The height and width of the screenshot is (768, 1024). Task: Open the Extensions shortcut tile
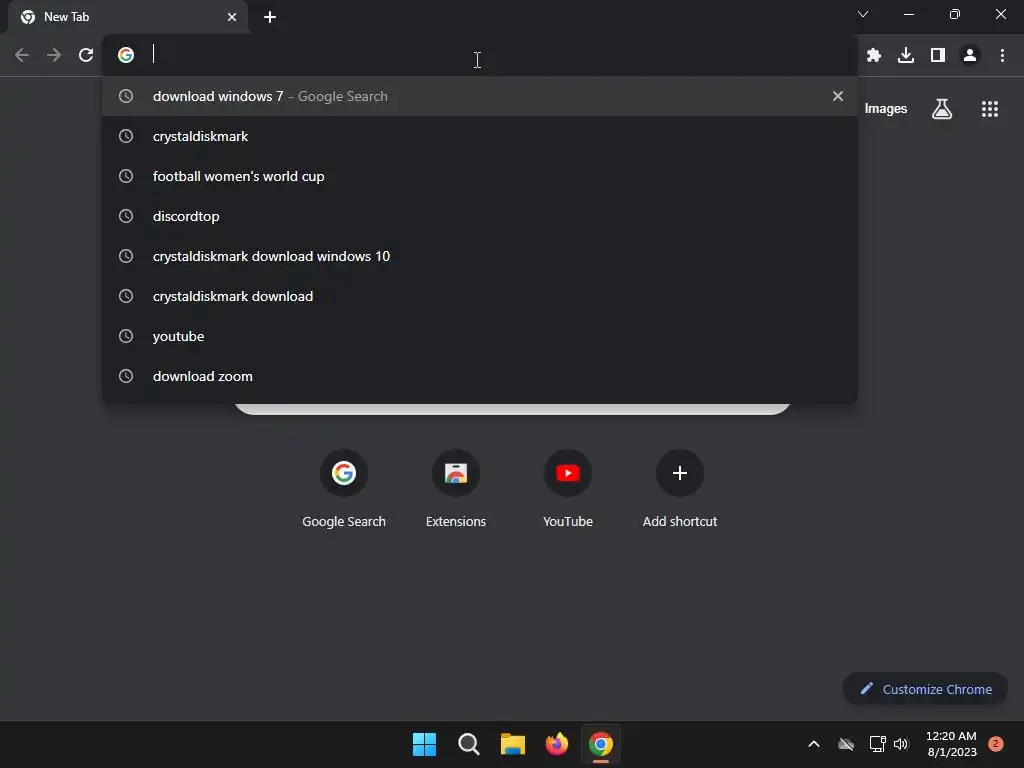(x=456, y=490)
